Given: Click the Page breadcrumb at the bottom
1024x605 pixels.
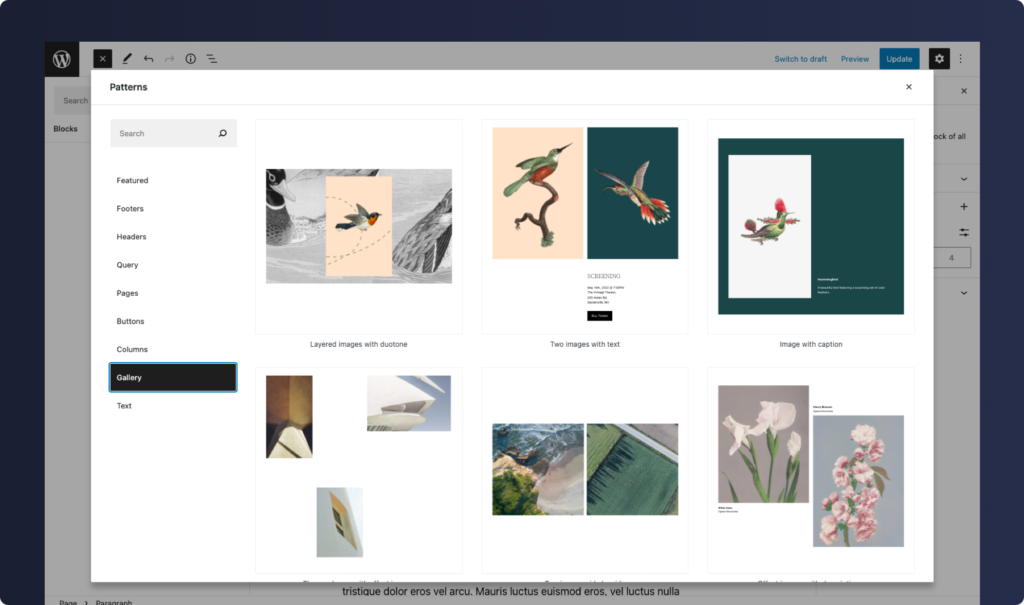Looking at the screenshot, I should click(68, 602).
